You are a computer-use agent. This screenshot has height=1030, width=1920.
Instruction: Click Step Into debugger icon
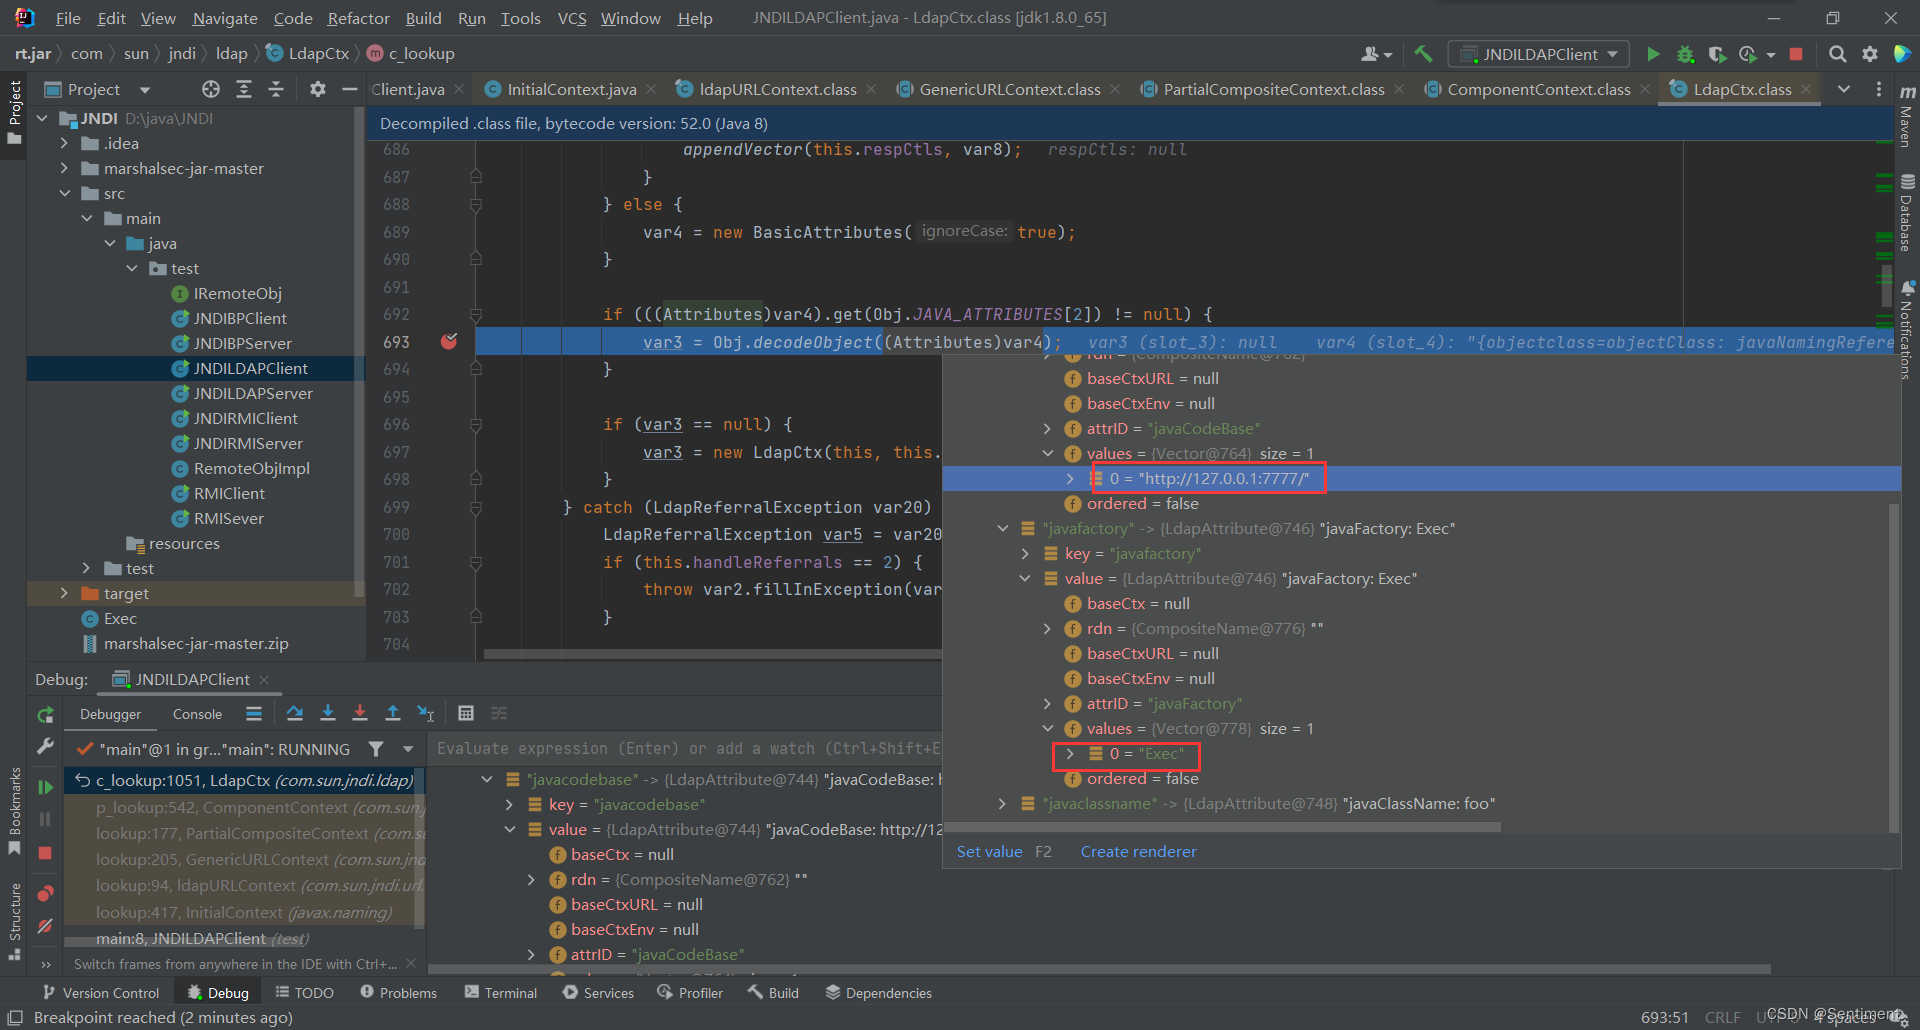[x=327, y=713]
